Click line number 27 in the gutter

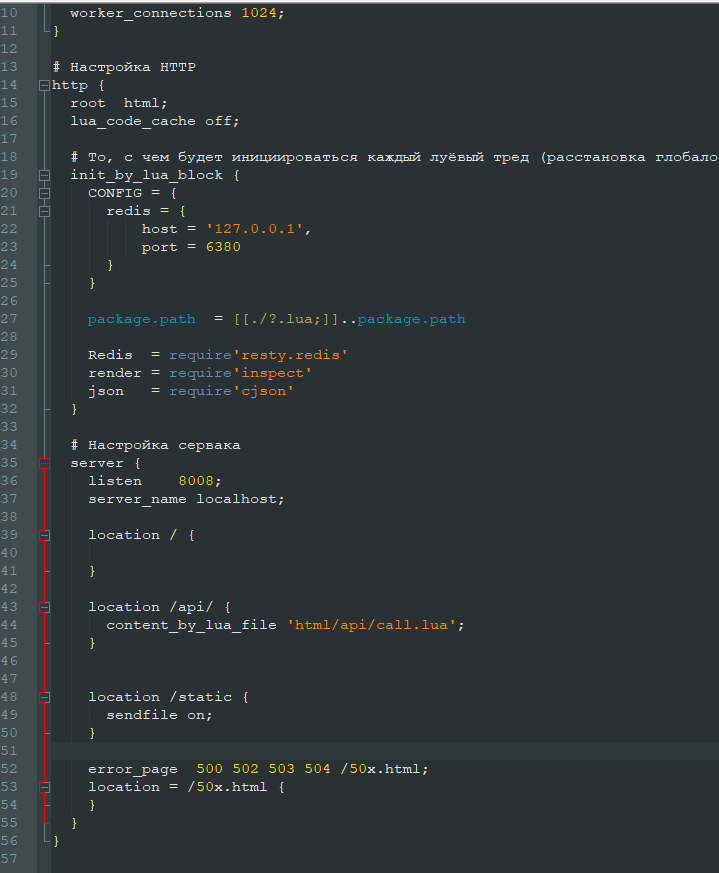[9, 319]
